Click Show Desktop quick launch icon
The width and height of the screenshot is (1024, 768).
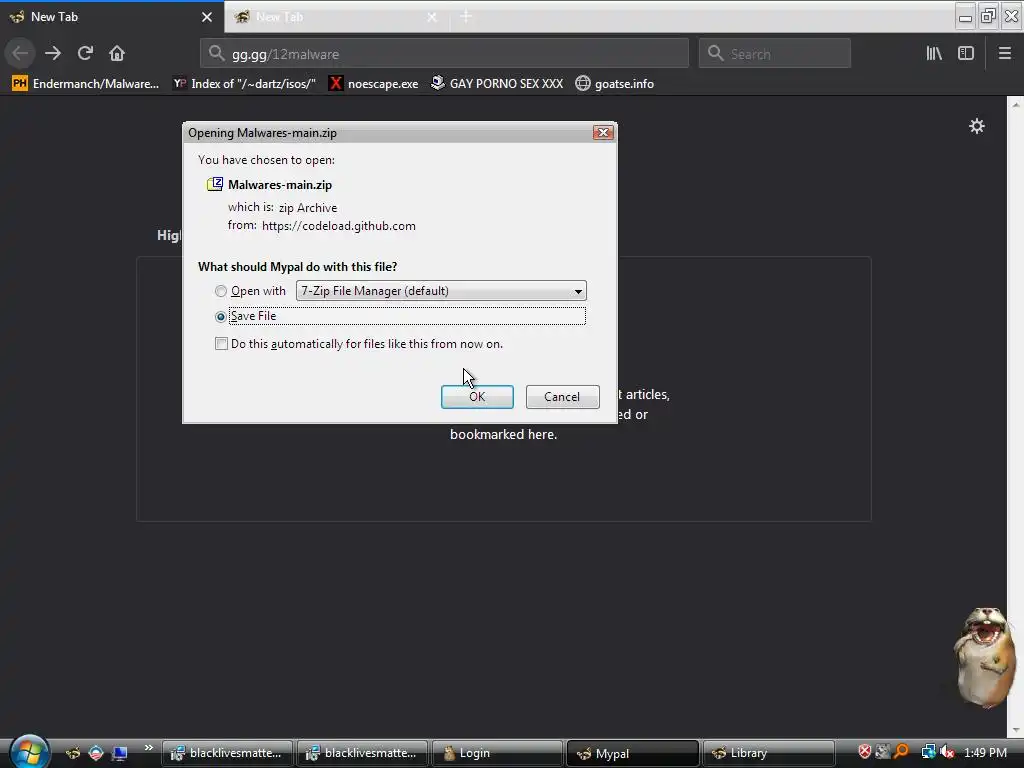pyautogui.click(x=120, y=753)
